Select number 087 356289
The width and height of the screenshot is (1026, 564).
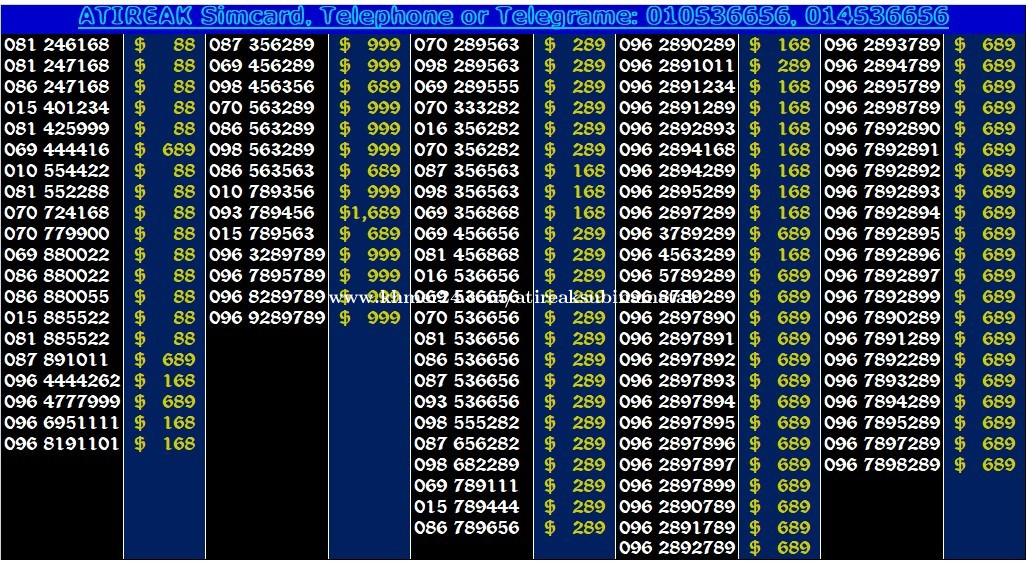pyautogui.click(x=262, y=45)
